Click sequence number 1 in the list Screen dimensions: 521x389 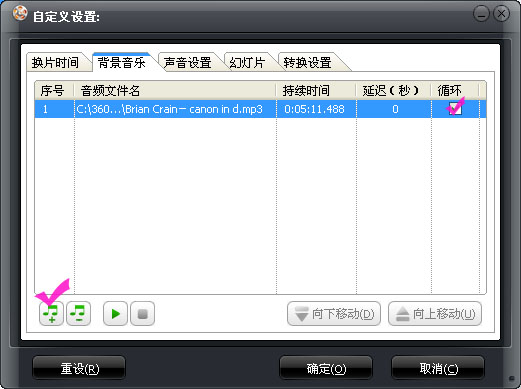(45, 109)
